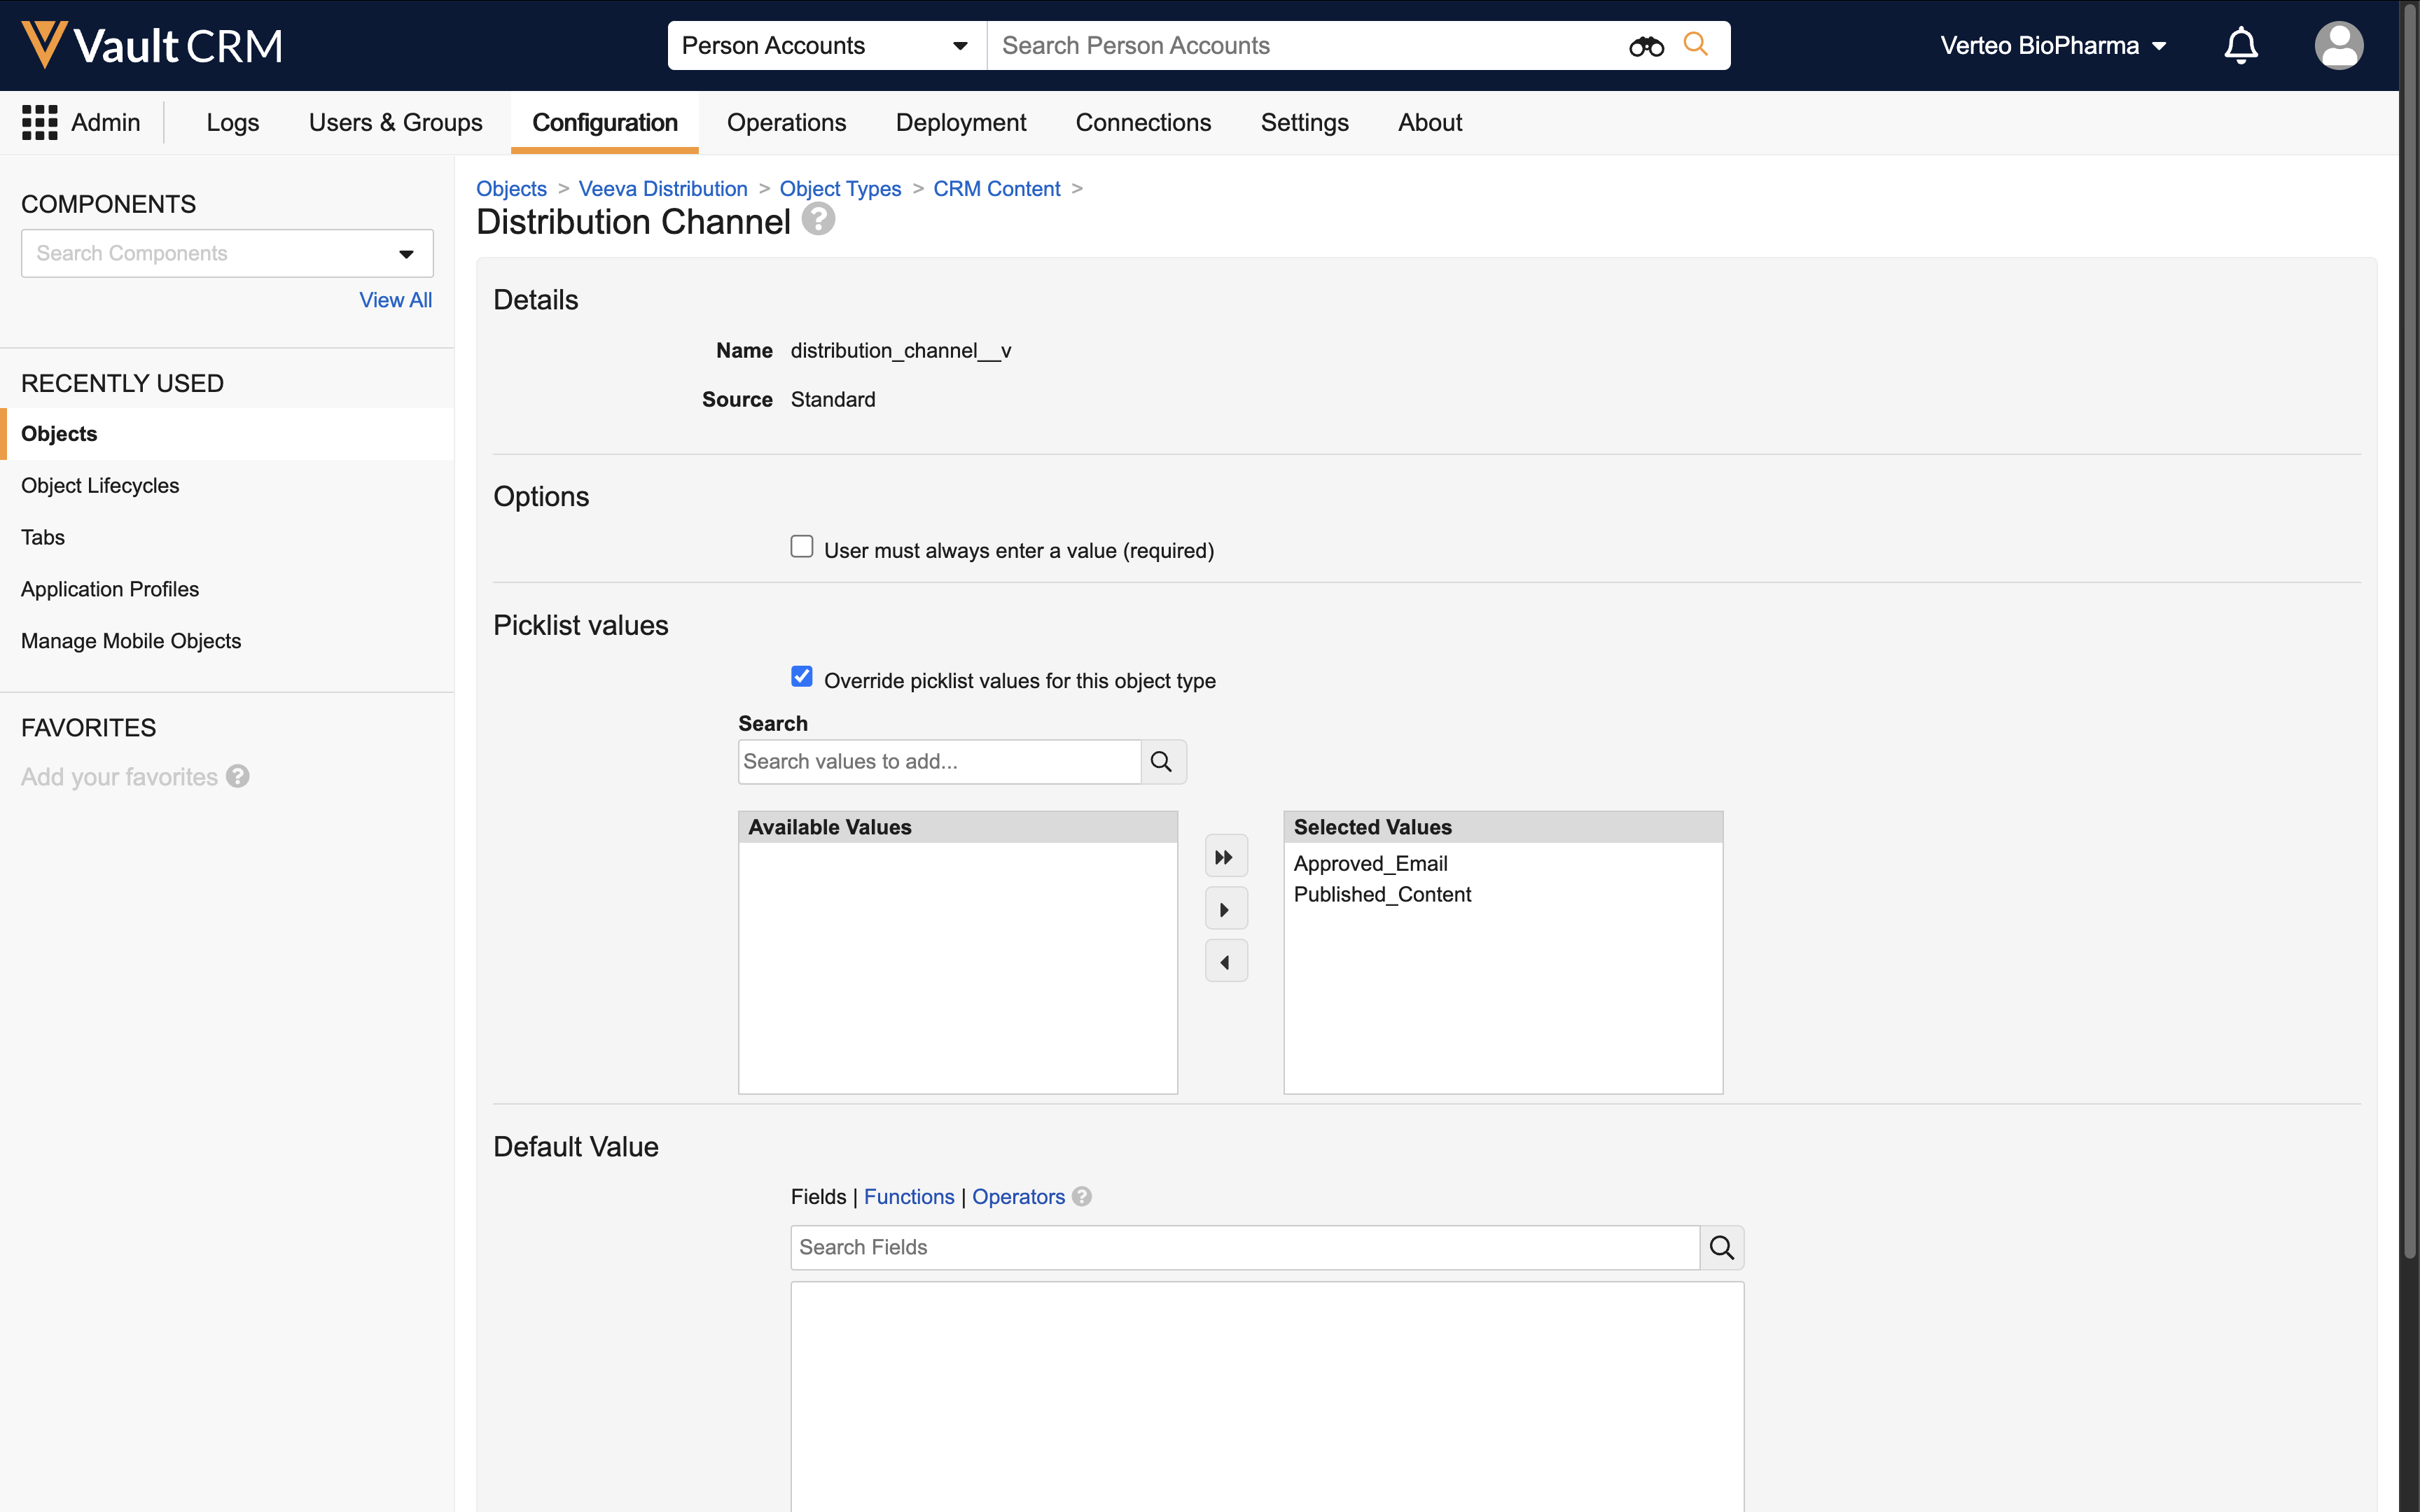Open the Users & Groups tab
The width and height of the screenshot is (2420, 1512).
tap(395, 122)
